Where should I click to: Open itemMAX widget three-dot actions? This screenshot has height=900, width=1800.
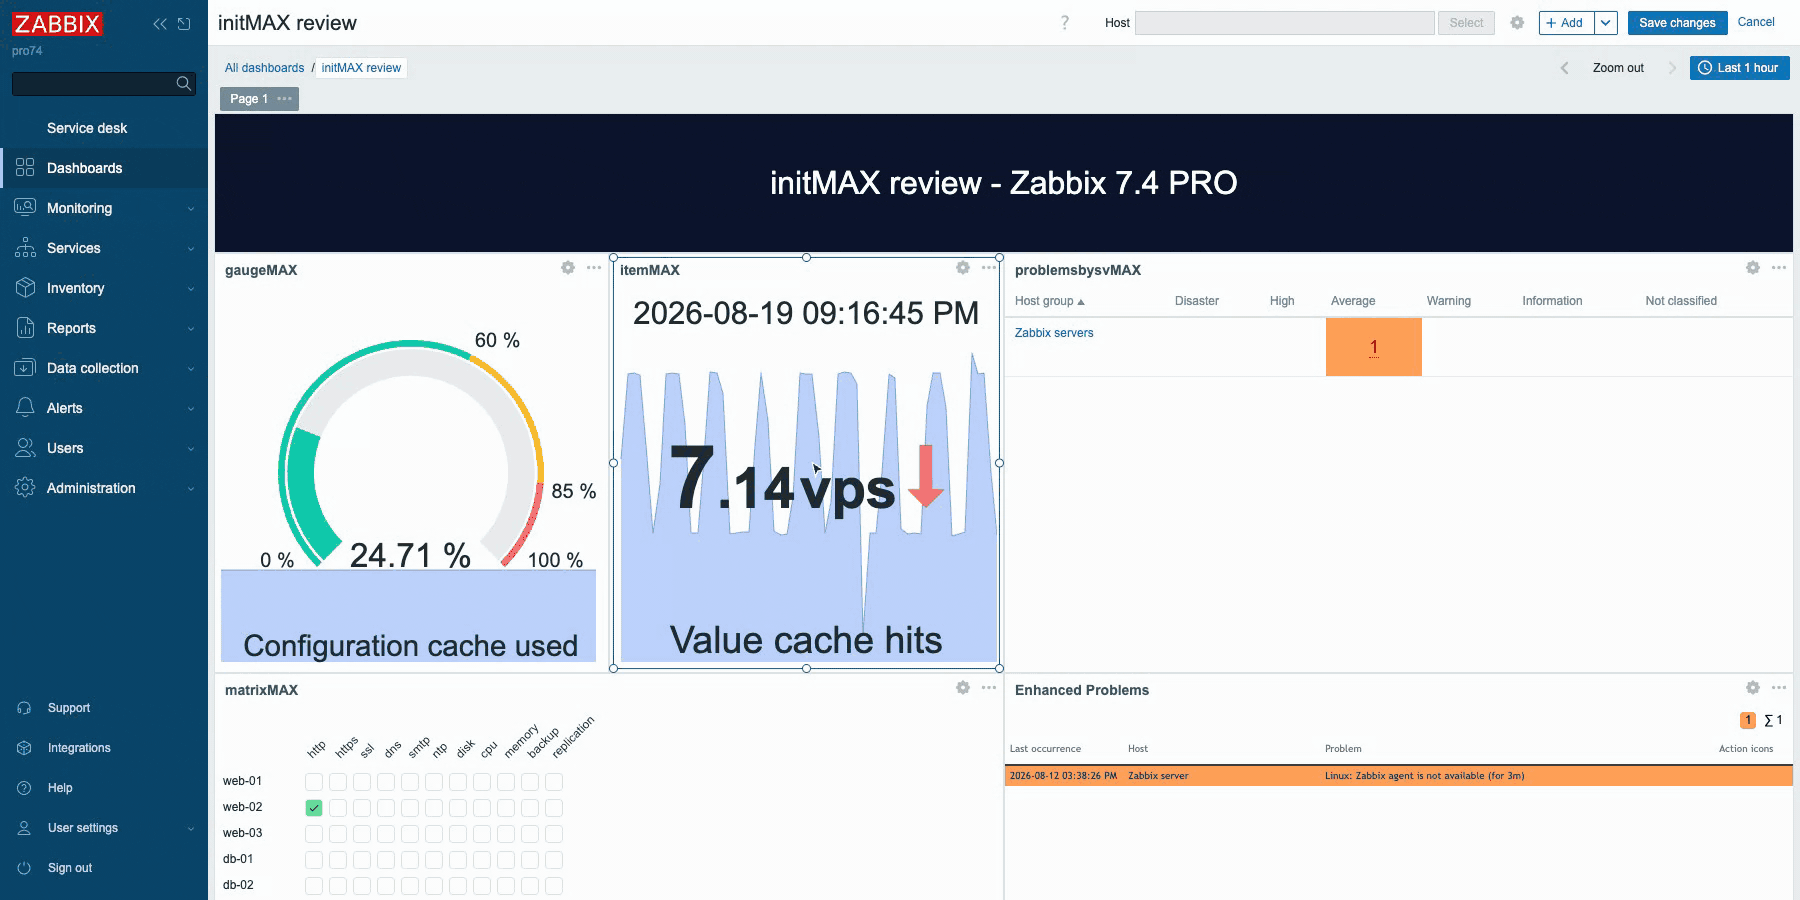tap(989, 268)
